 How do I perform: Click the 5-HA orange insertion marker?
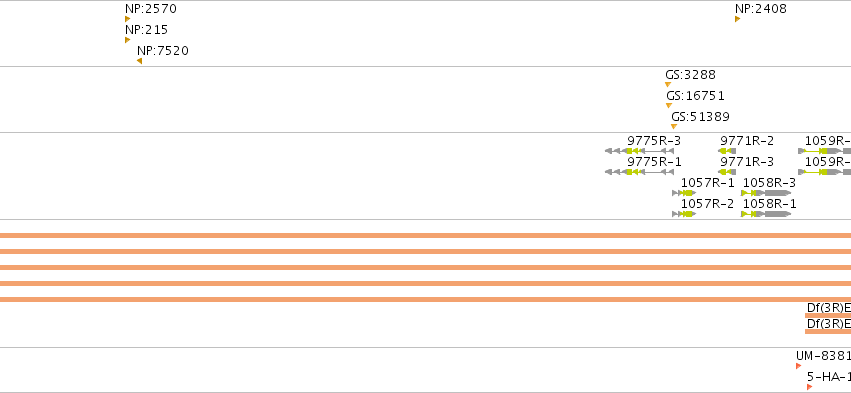coord(809,387)
